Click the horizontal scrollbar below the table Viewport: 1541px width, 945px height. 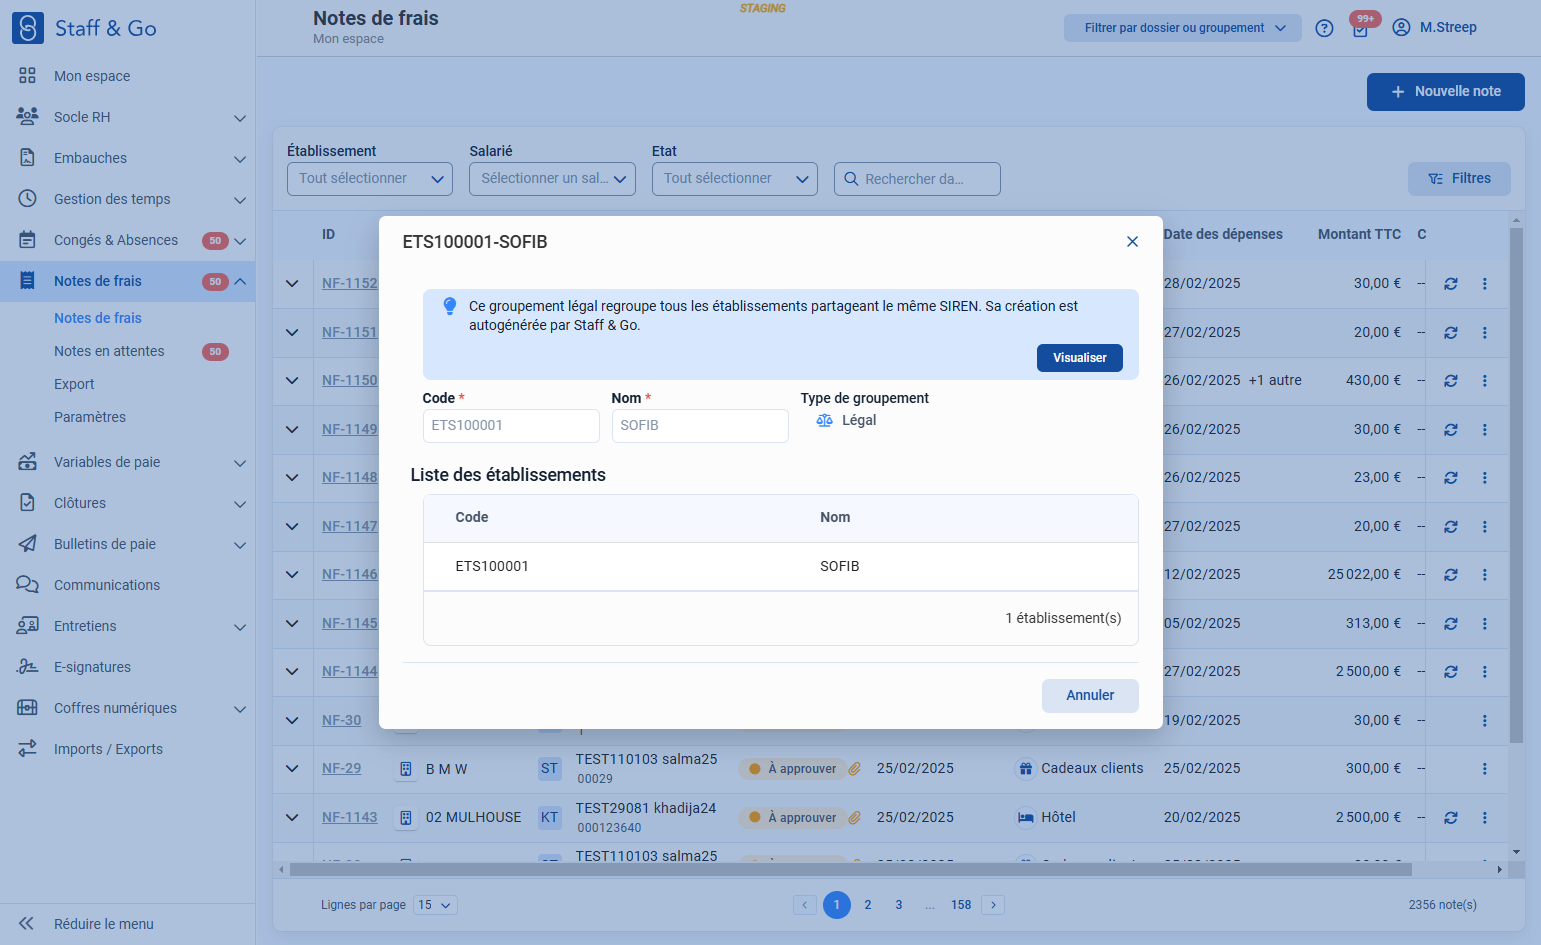[850, 870]
